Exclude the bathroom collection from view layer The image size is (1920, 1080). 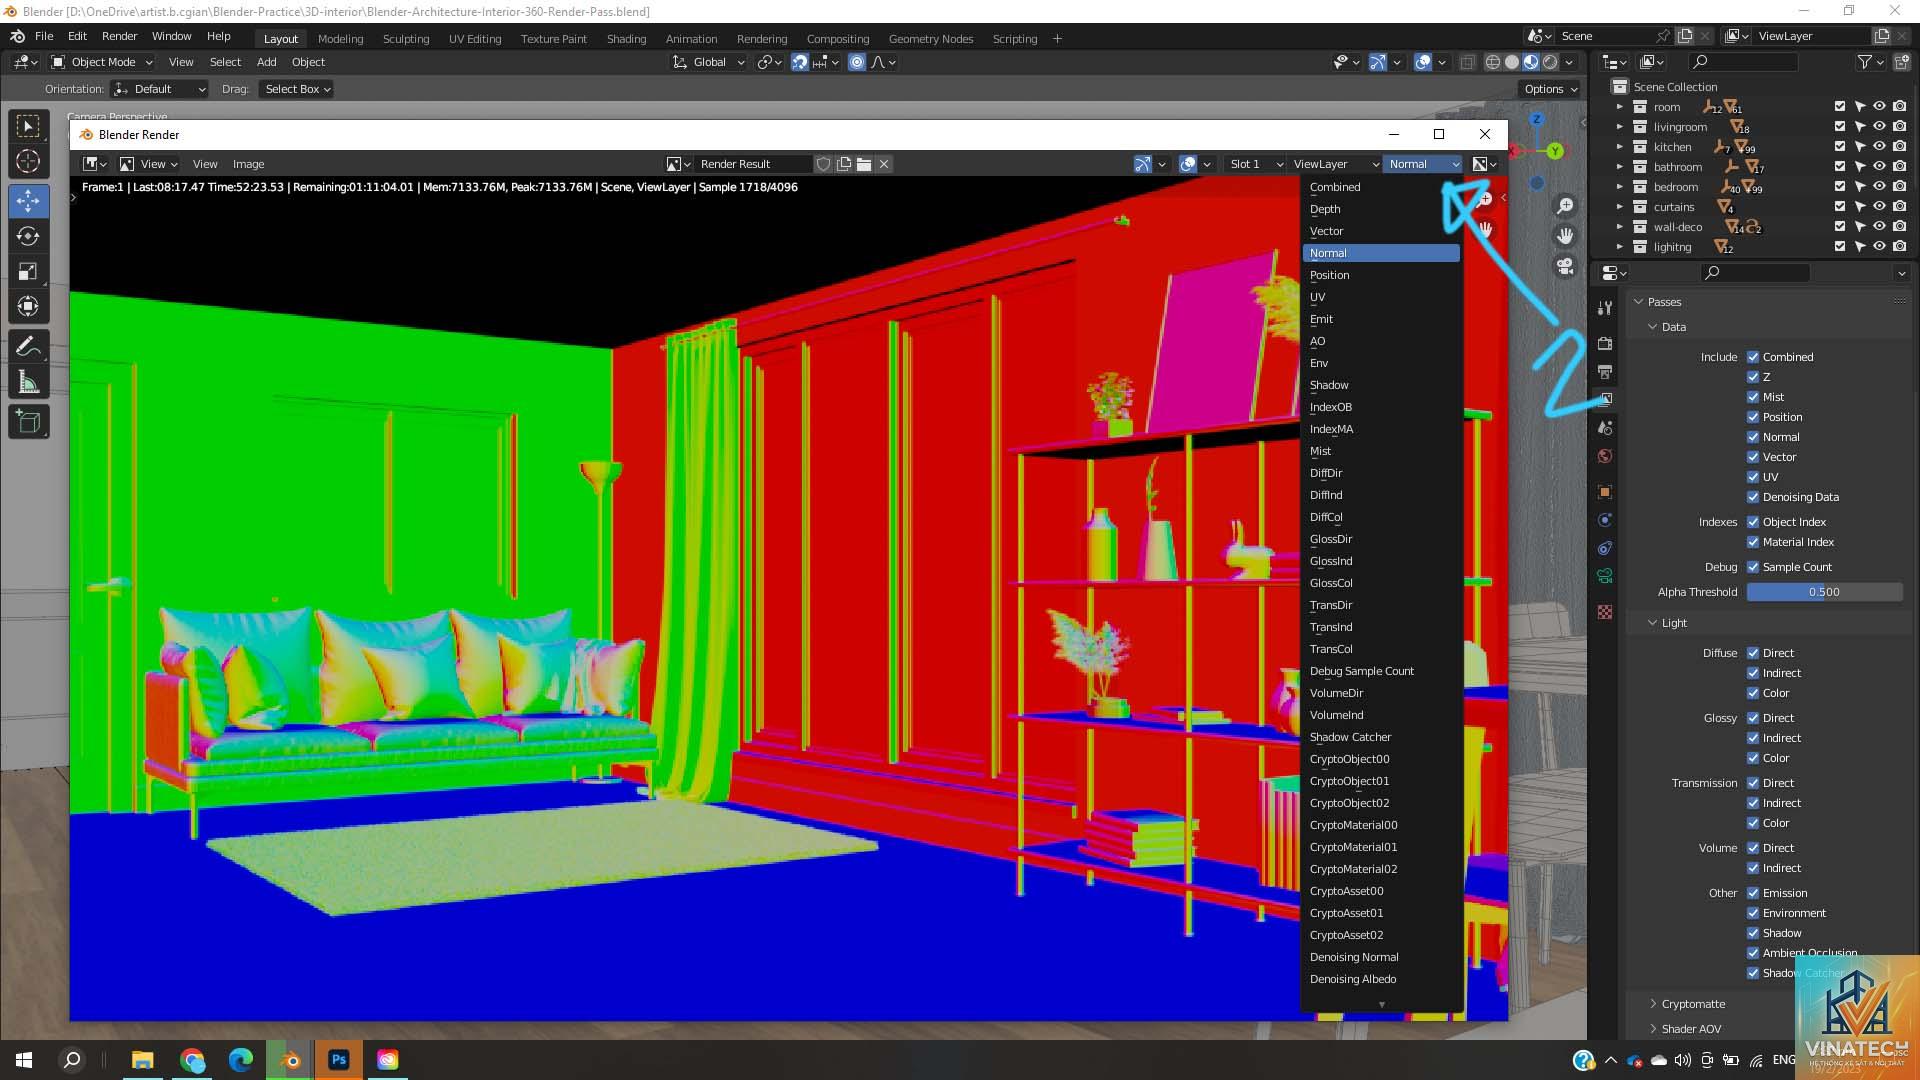[x=1840, y=167]
